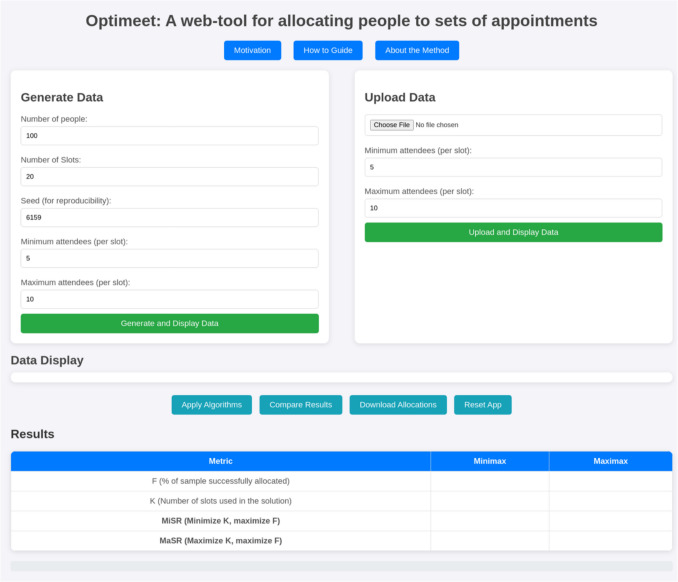The image size is (678, 582).
Task: Edit the Seed for reproducibility field
Action: (169, 217)
